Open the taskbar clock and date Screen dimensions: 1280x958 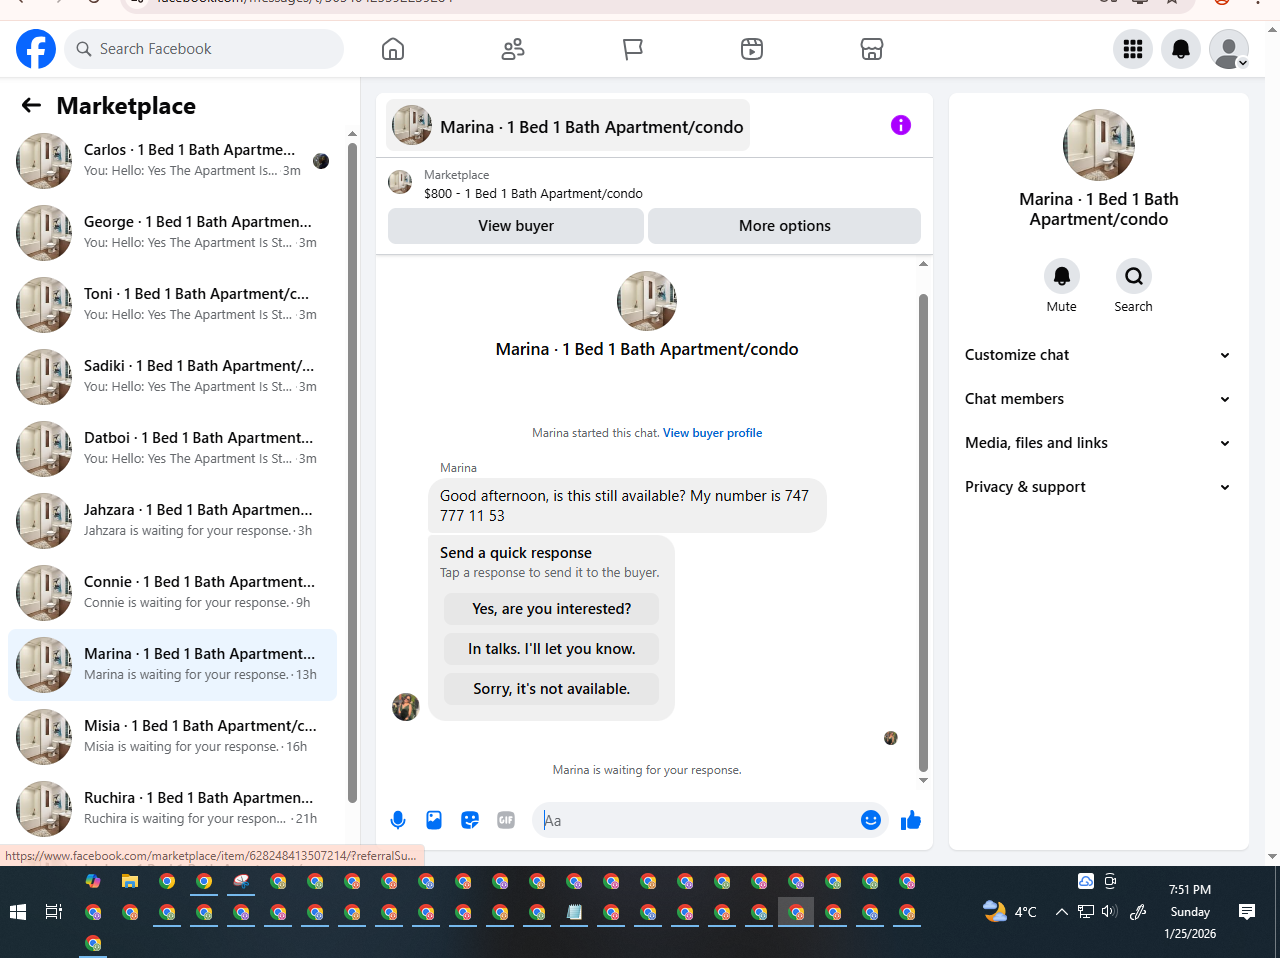(x=1190, y=911)
